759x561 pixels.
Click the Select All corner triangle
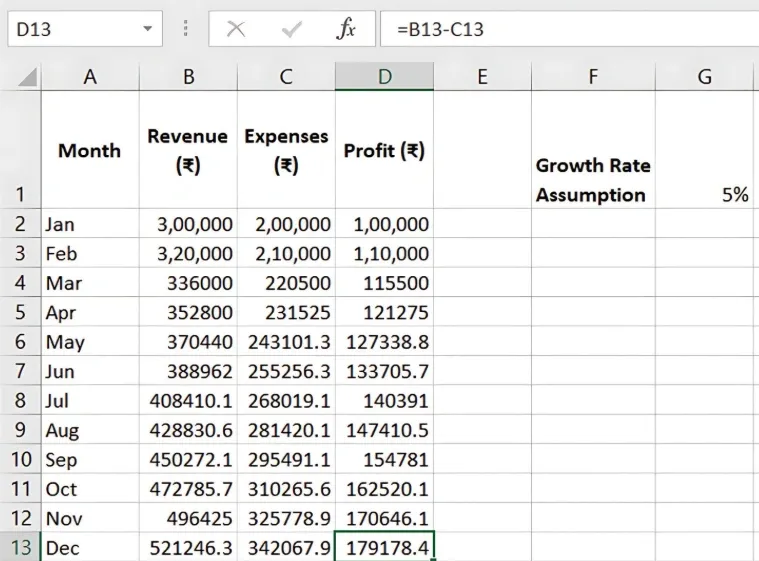pyautogui.click(x=27, y=77)
